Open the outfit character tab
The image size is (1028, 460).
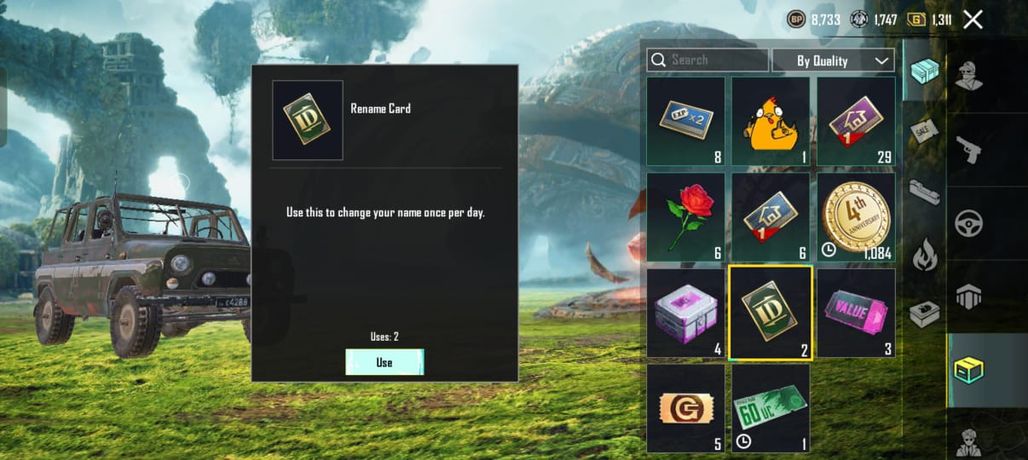coord(968,75)
